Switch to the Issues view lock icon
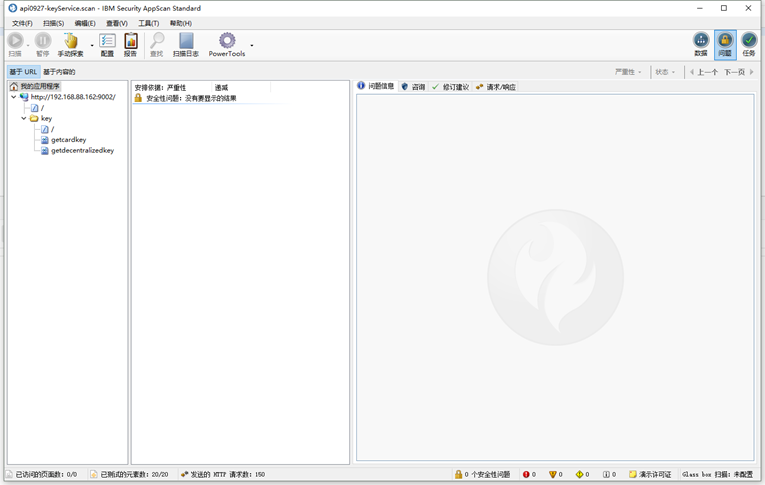 pyautogui.click(x=725, y=44)
